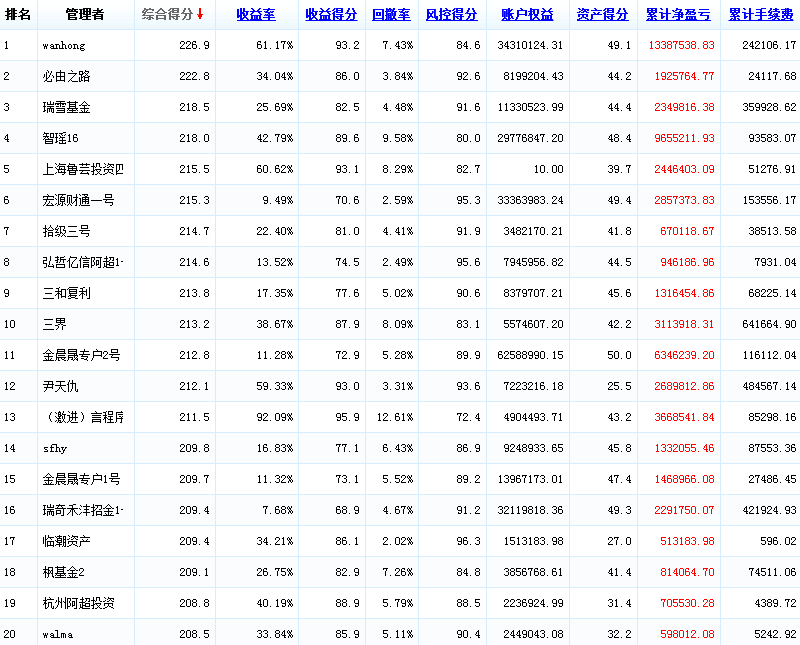Click composite score 222.8
This screenshot has width=800, height=645.
coord(194,77)
